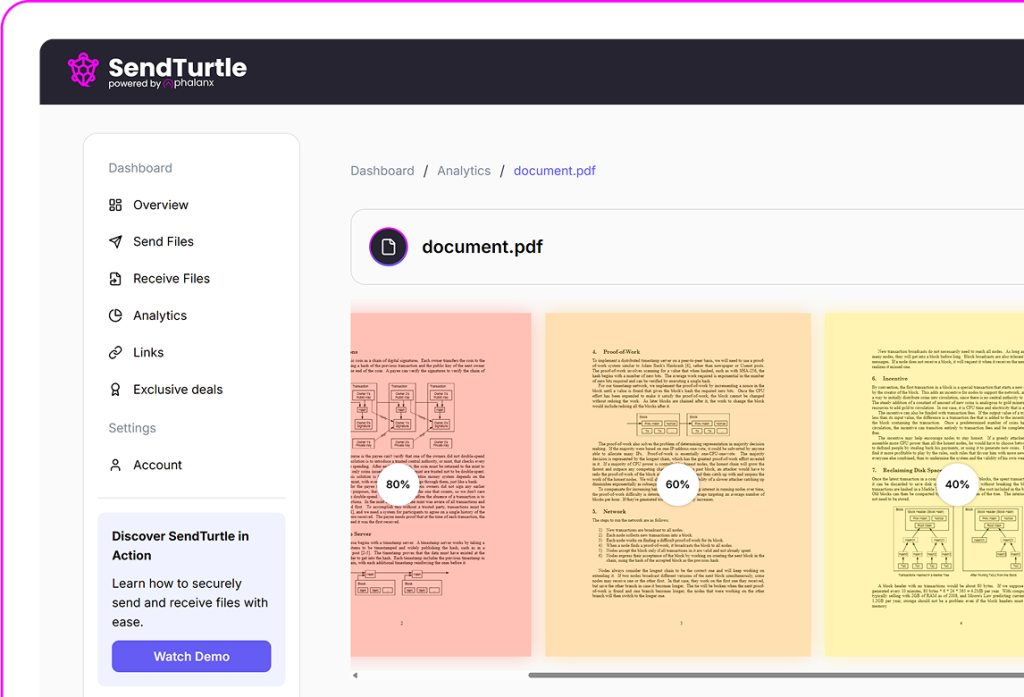Click the Dashboard sidebar heading

pos(140,169)
